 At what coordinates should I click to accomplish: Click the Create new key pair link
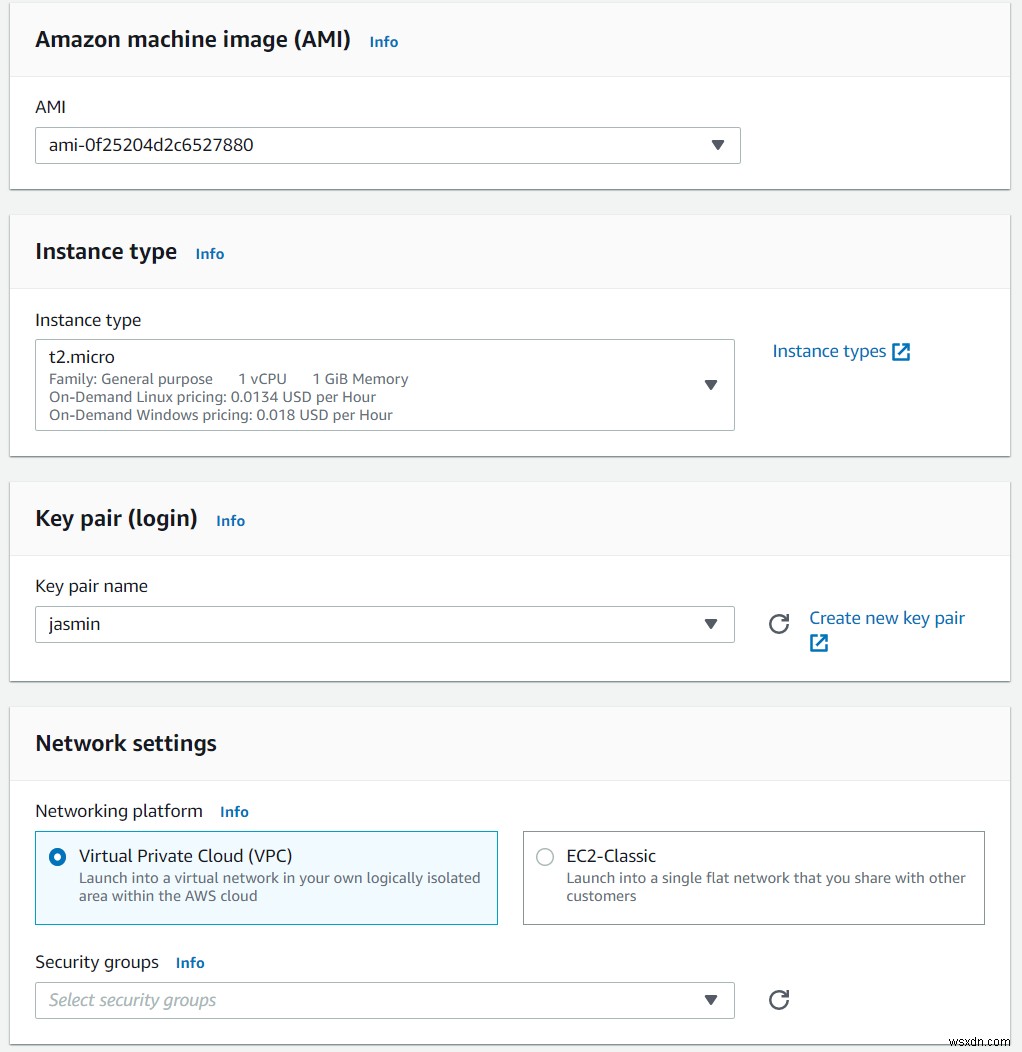click(x=886, y=618)
